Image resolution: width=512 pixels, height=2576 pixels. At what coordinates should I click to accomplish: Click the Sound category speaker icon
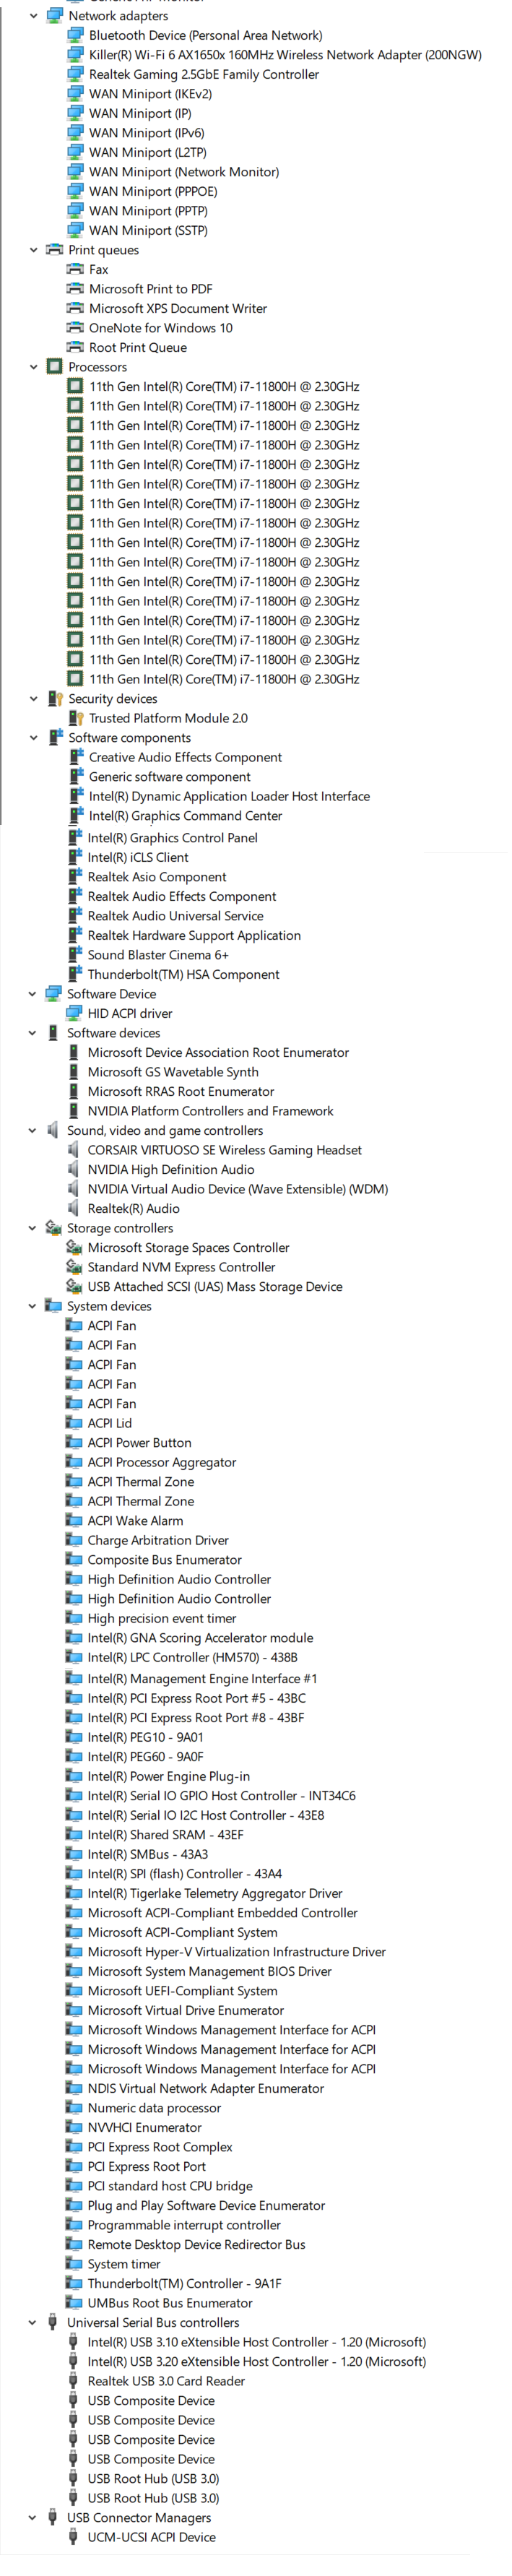(53, 1131)
